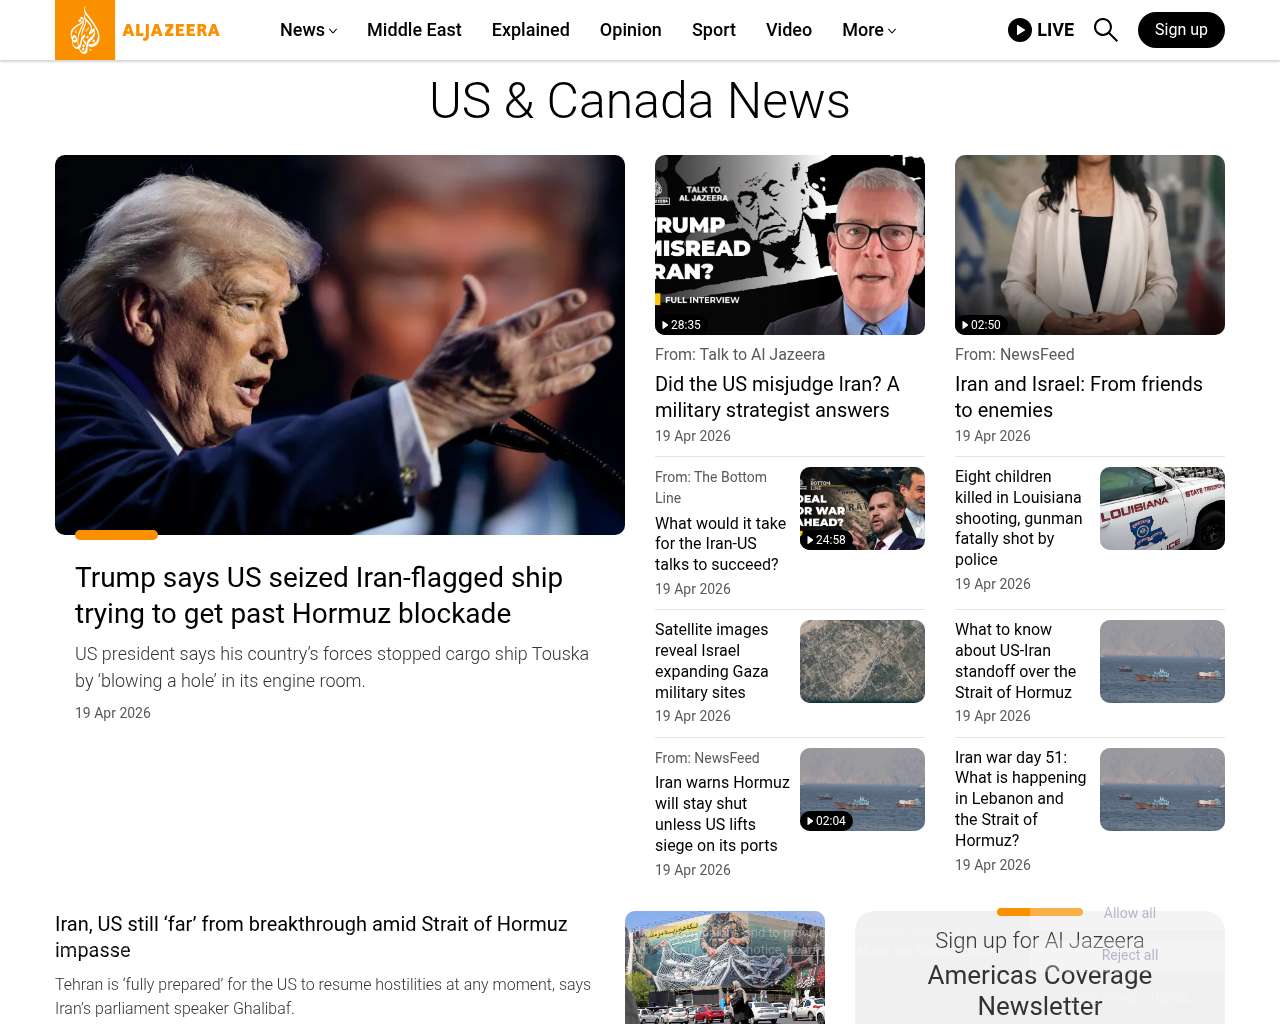The image size is (1280, 1024).
Task: Go to the Middle East section
Action: (x=414, y=30)
